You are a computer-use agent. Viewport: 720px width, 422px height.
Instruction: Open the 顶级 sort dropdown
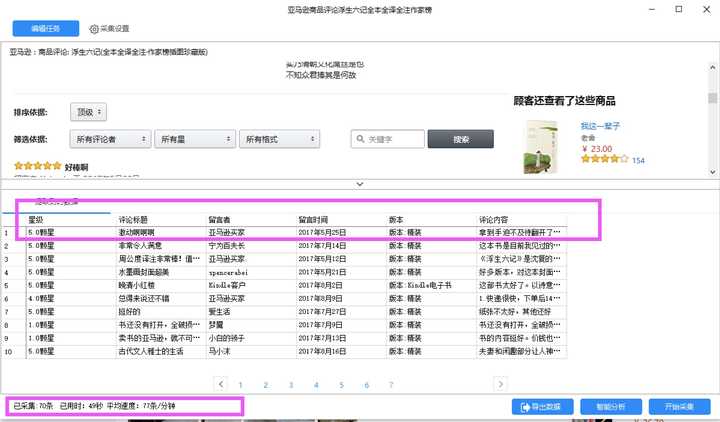[x=88, y=112]
